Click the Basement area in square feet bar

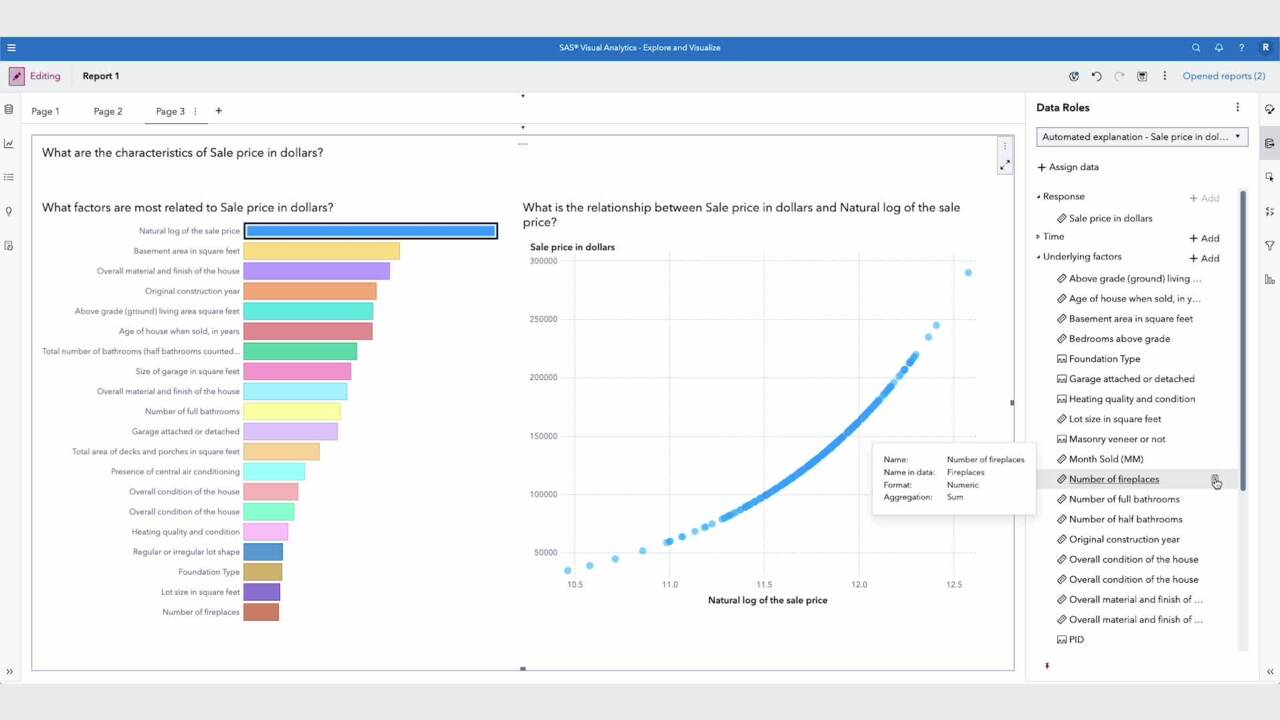pyautogui.click(x=321, y=251)
